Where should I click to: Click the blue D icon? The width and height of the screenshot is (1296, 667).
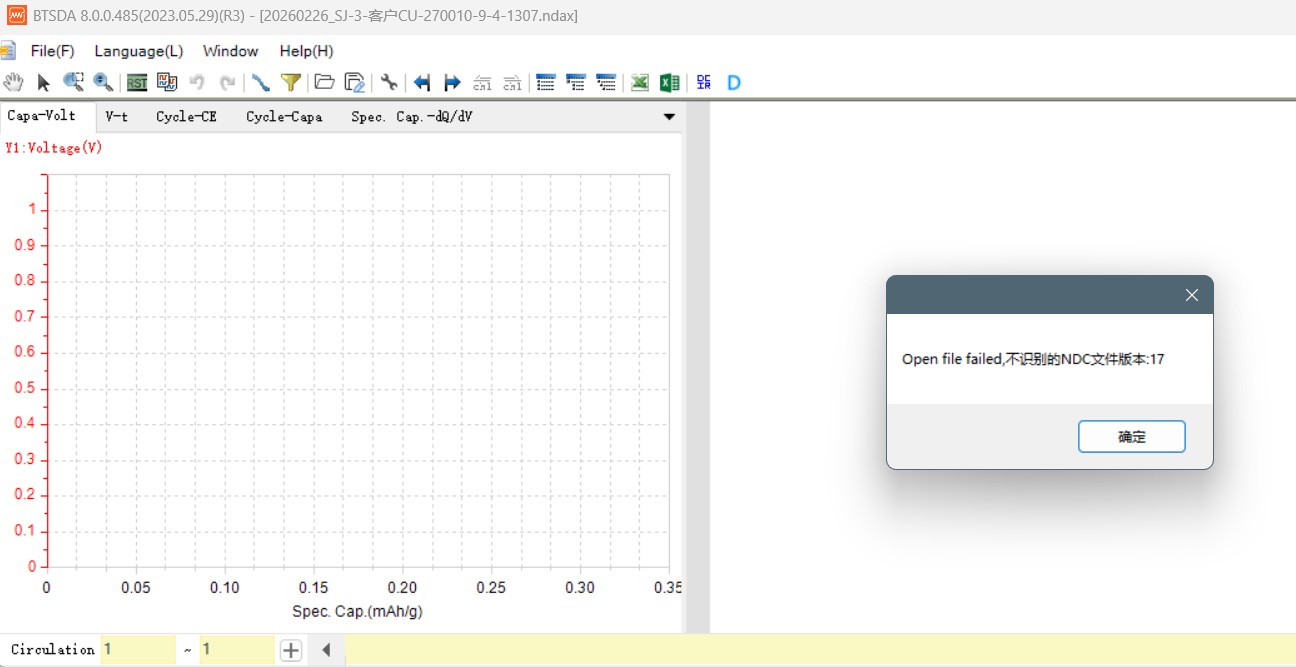pos(734,82)
